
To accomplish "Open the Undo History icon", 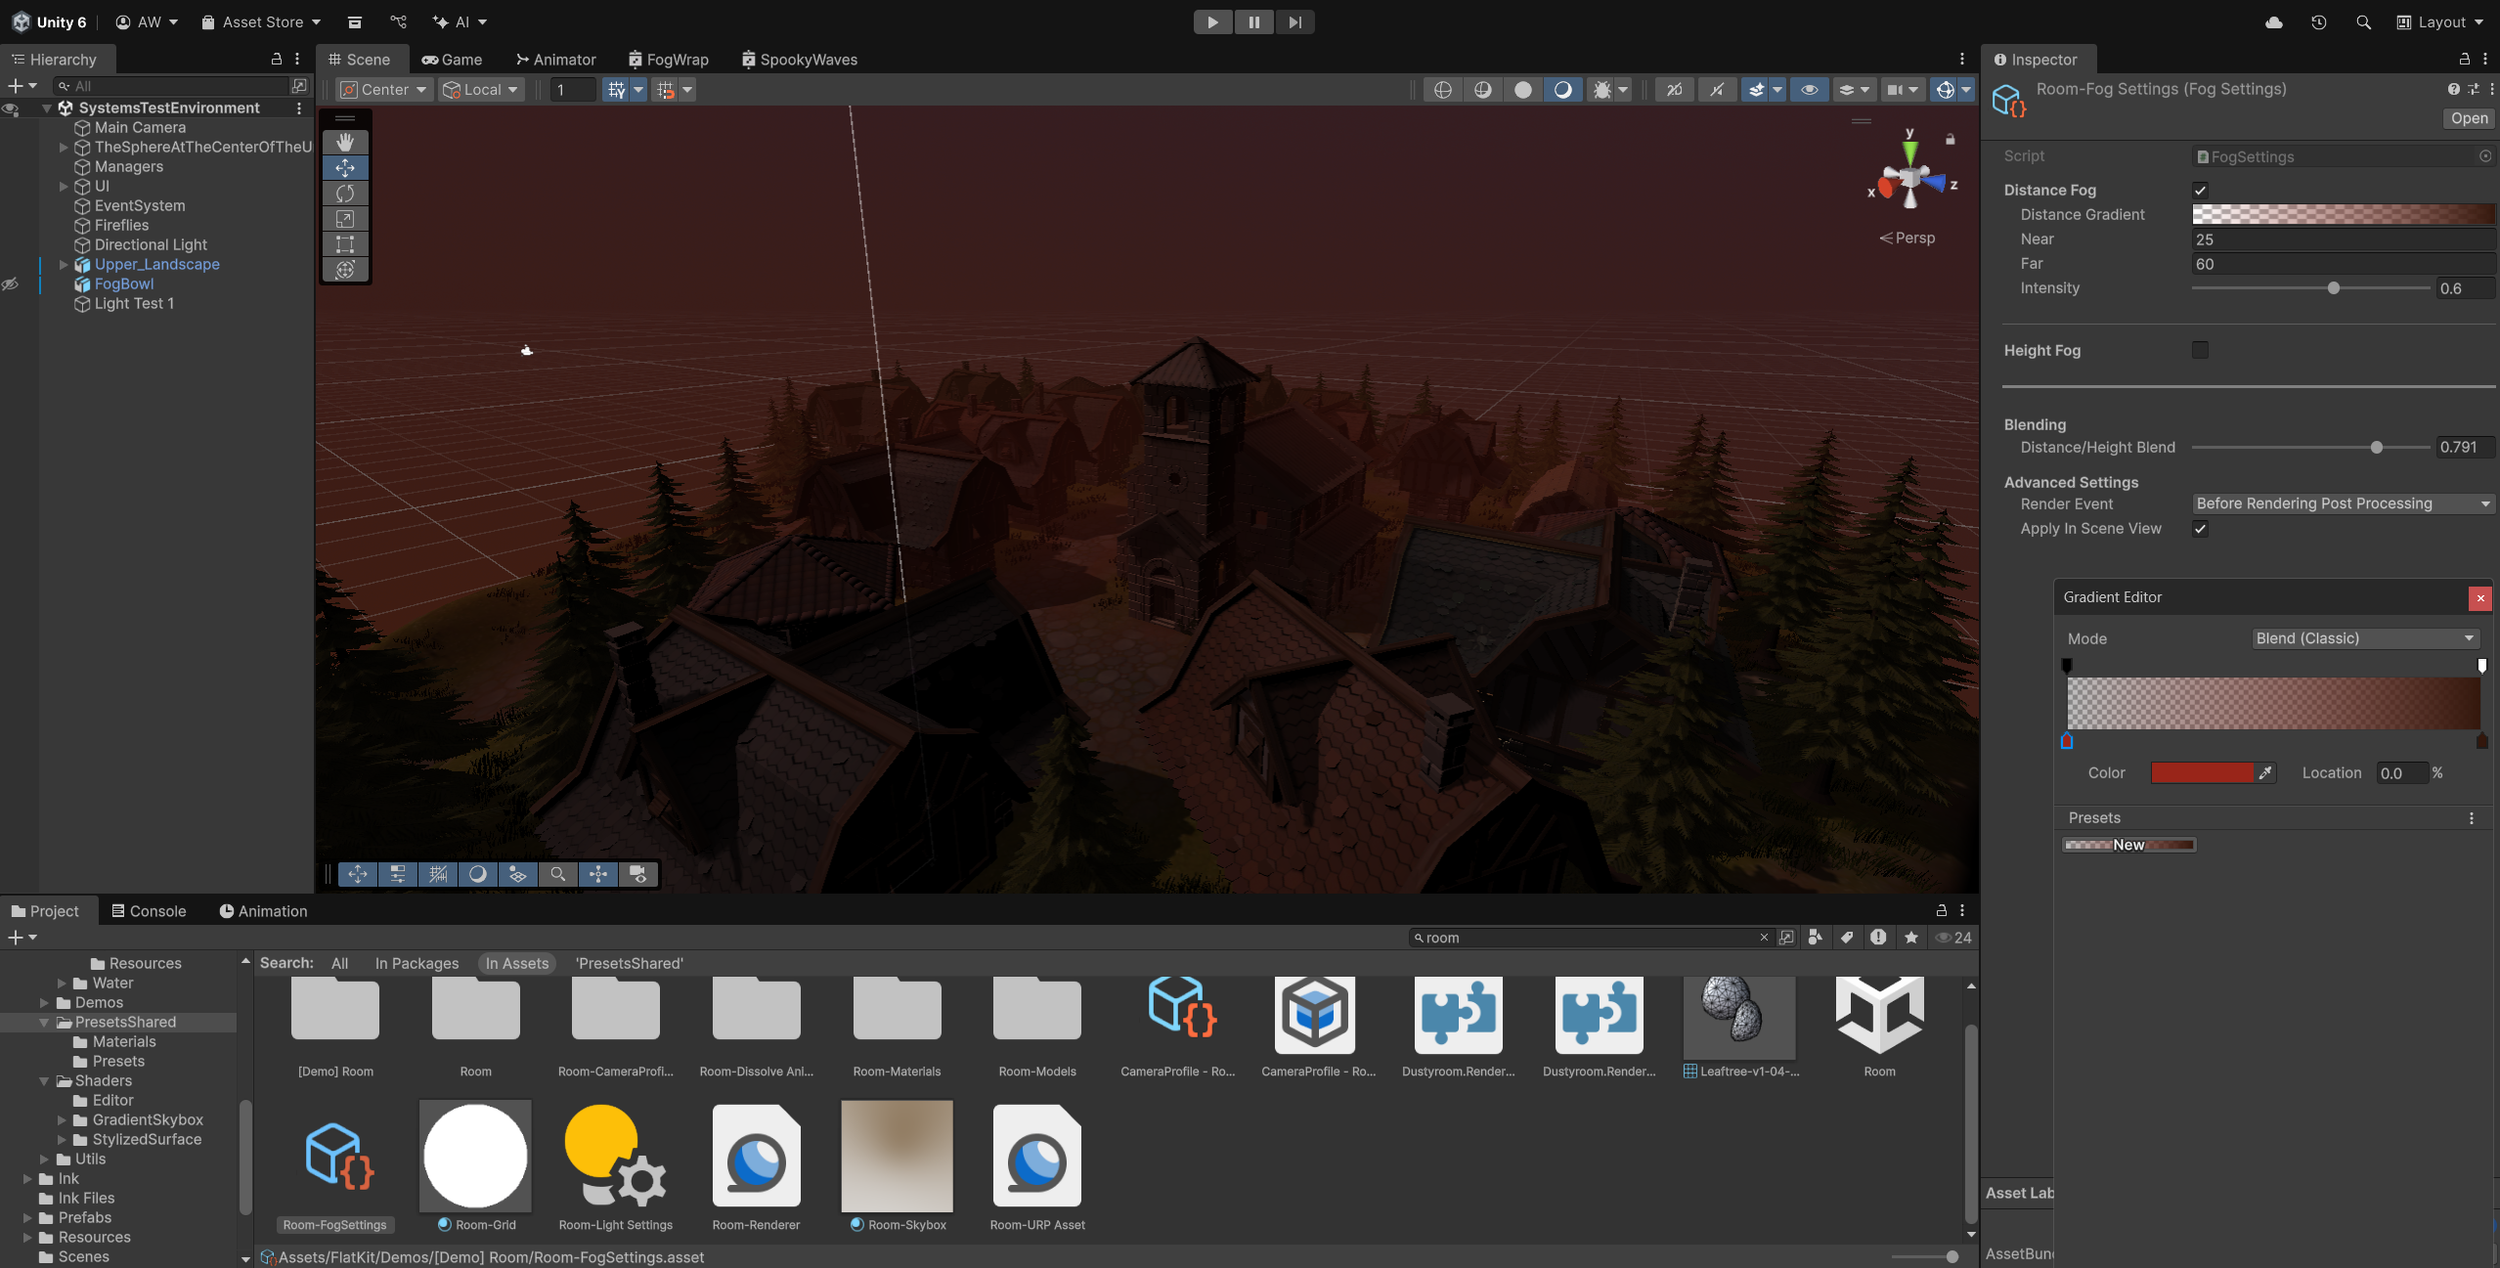I will (x=2319, y=22).
